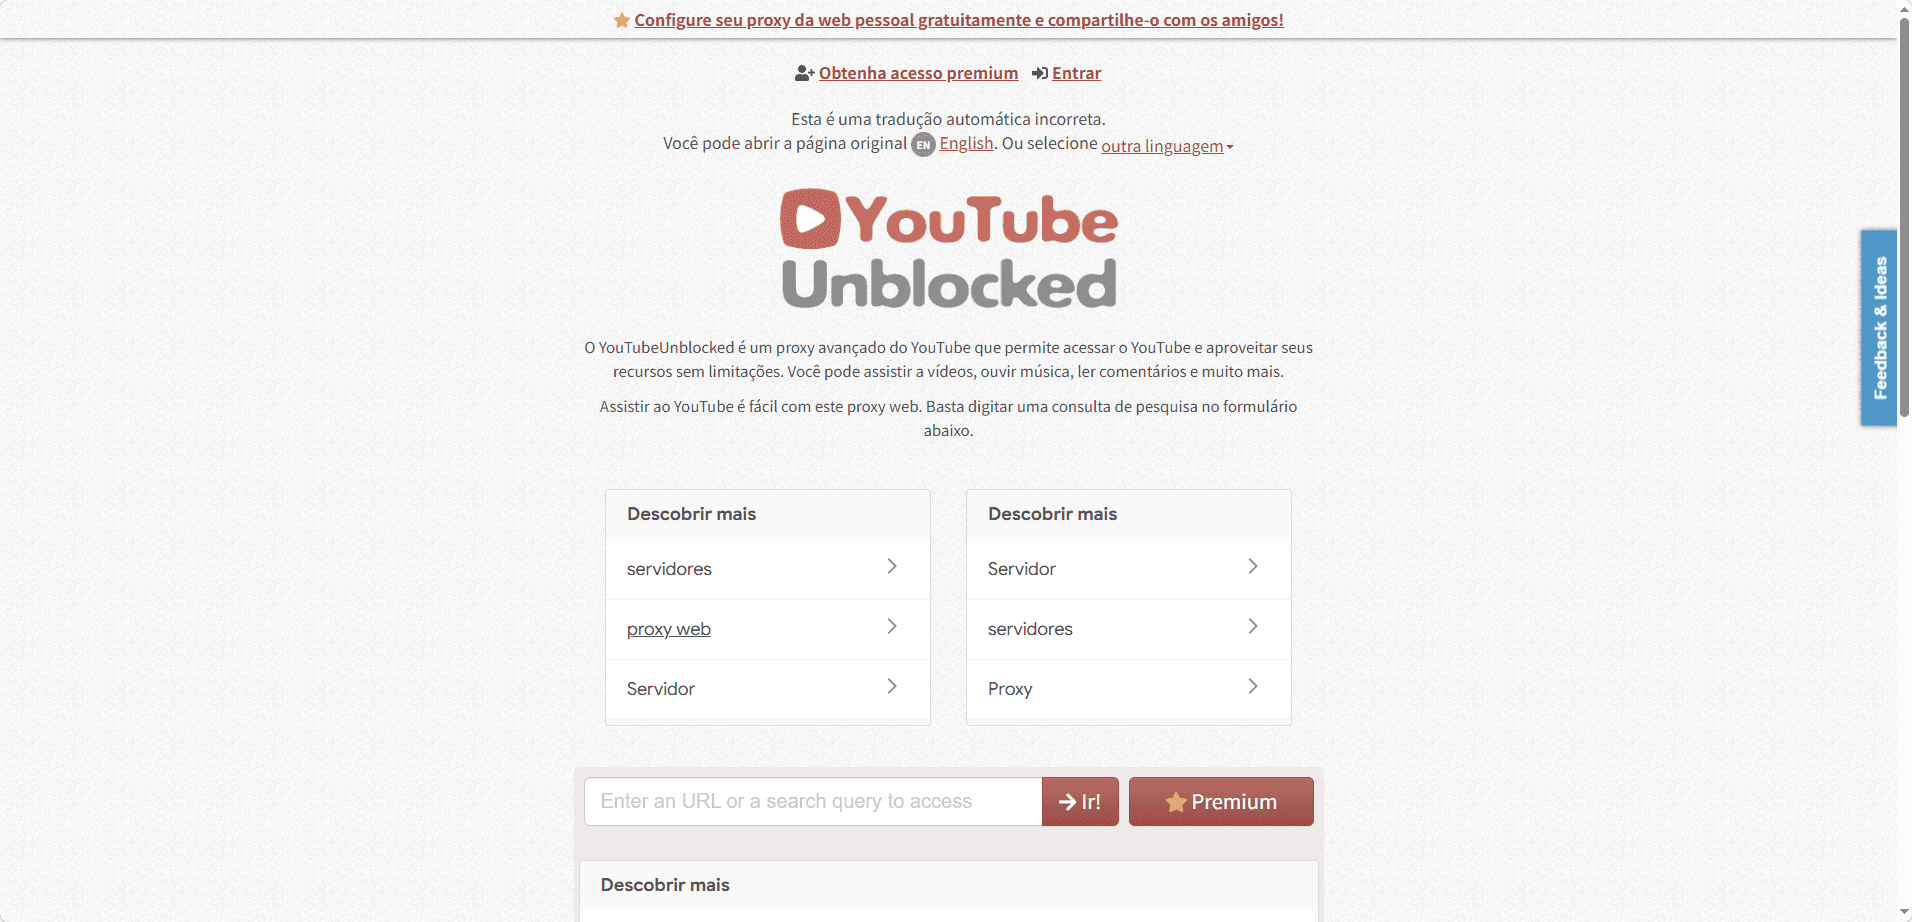This screenshot has width=1912, height=922.
Task: Click the star icon in top banner
Action: [x=621, y=20]
